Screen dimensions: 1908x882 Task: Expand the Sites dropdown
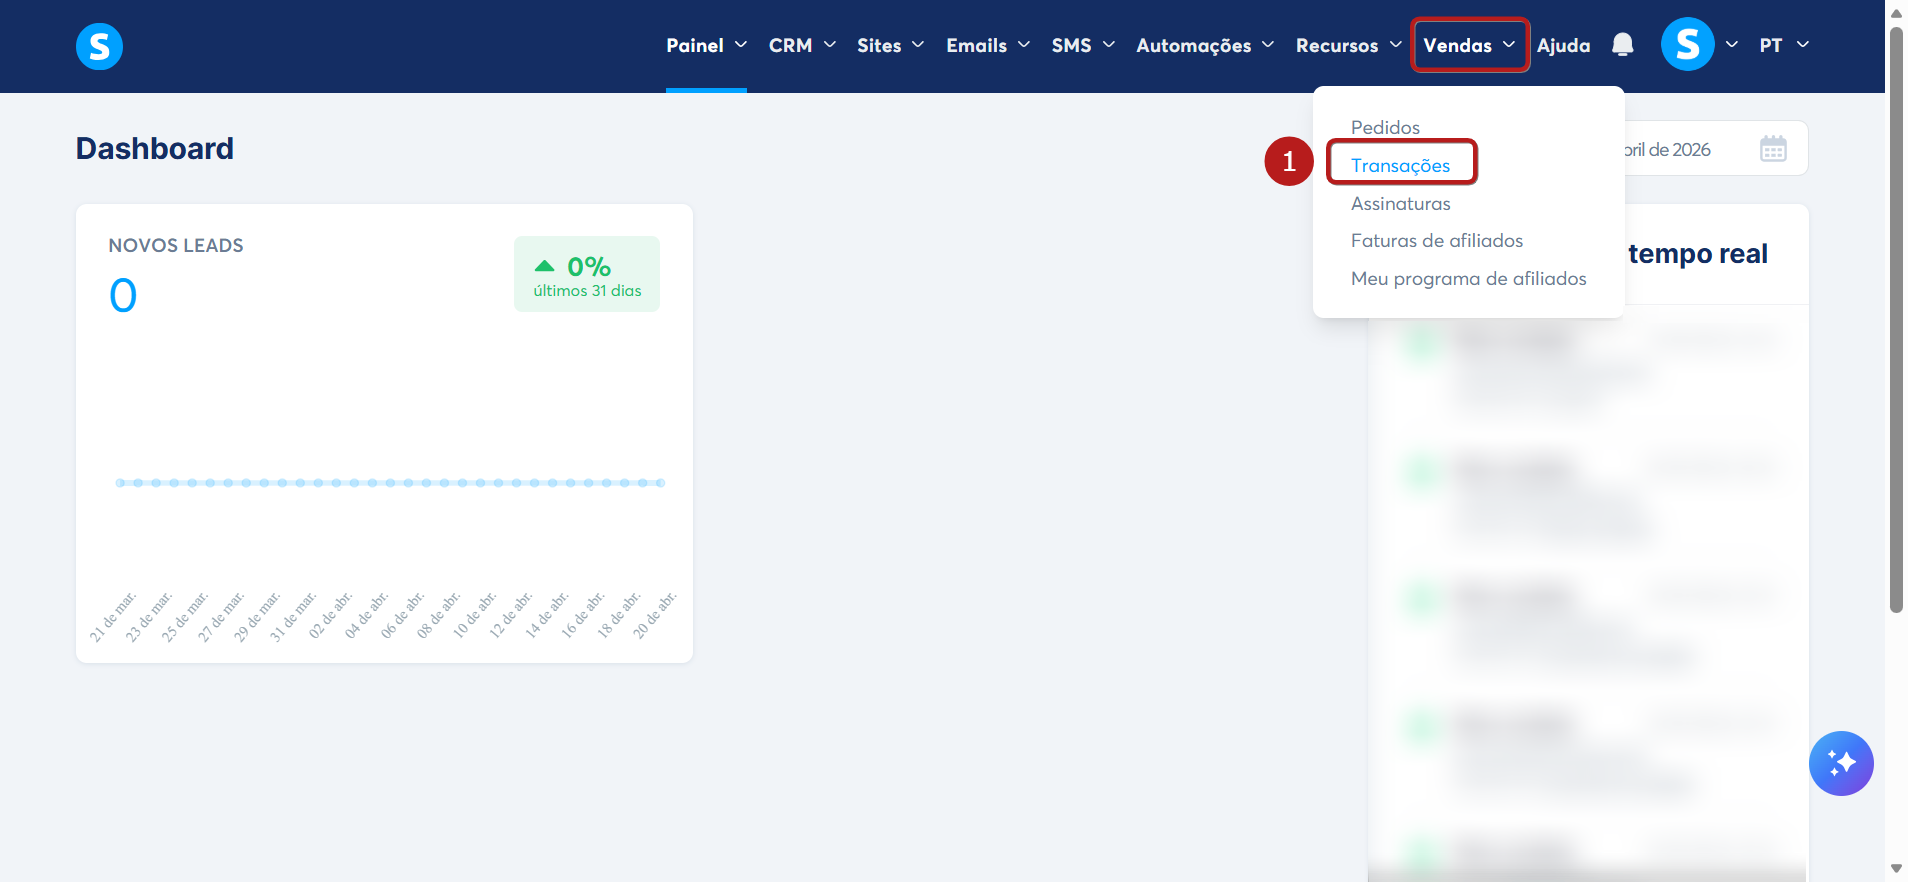tap(890, 45)
